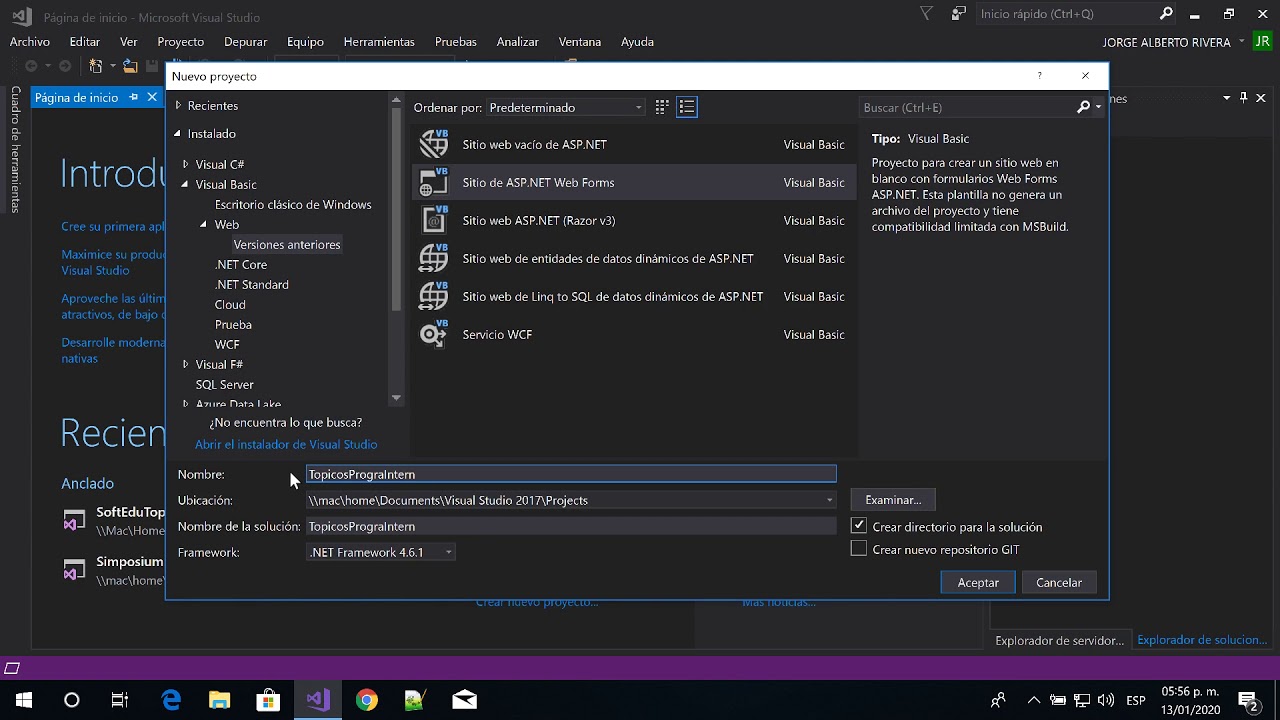The image size is (1280, 720).
Task: Open the .NET Framework 4.6.1 version dropdown
Action: tap(381, 552)
